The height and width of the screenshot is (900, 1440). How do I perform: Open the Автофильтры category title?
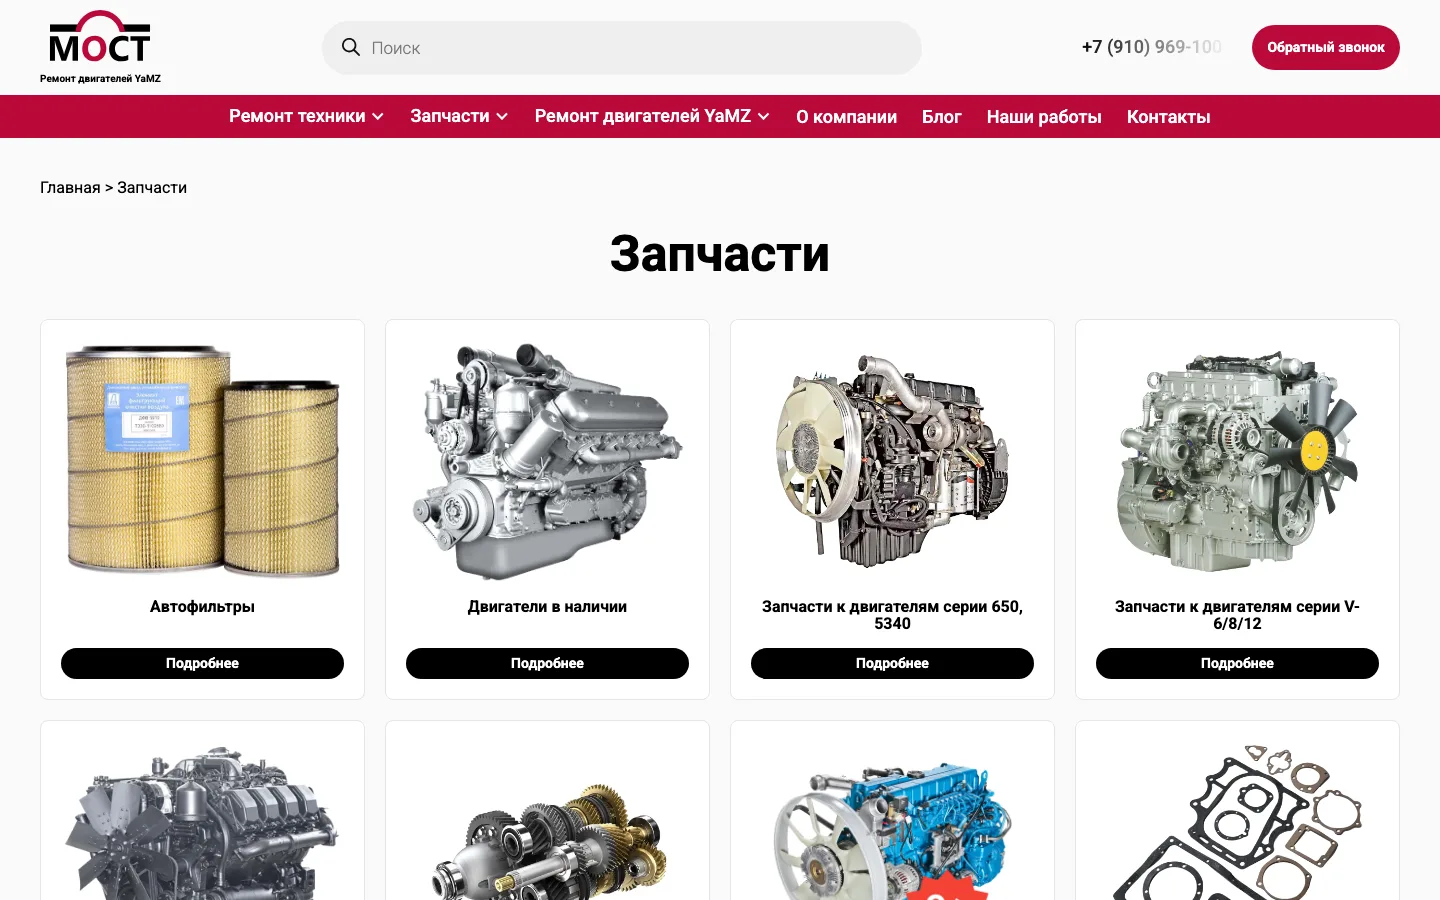(202, 607)
